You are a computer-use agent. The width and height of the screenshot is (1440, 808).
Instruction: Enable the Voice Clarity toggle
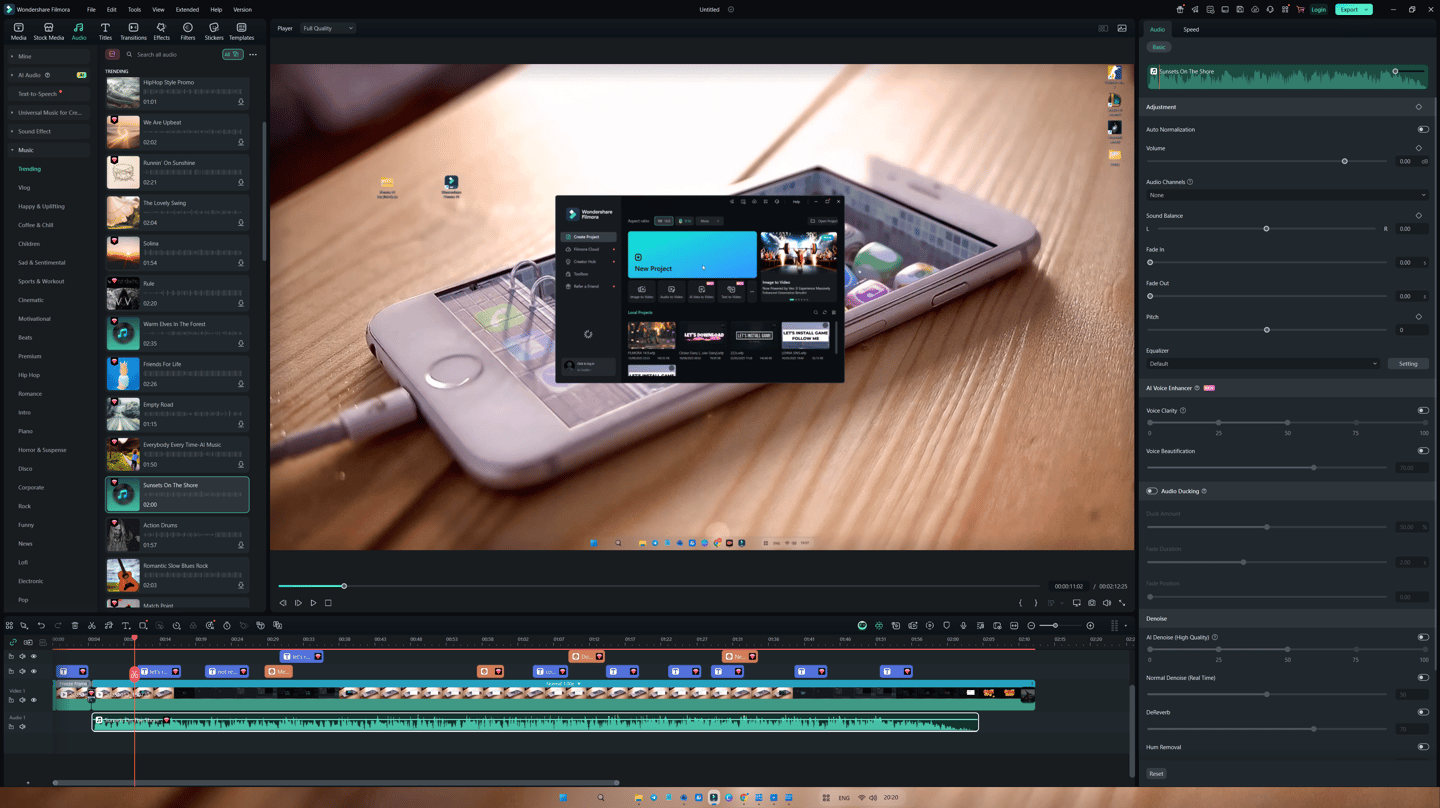coord(1423,411)
